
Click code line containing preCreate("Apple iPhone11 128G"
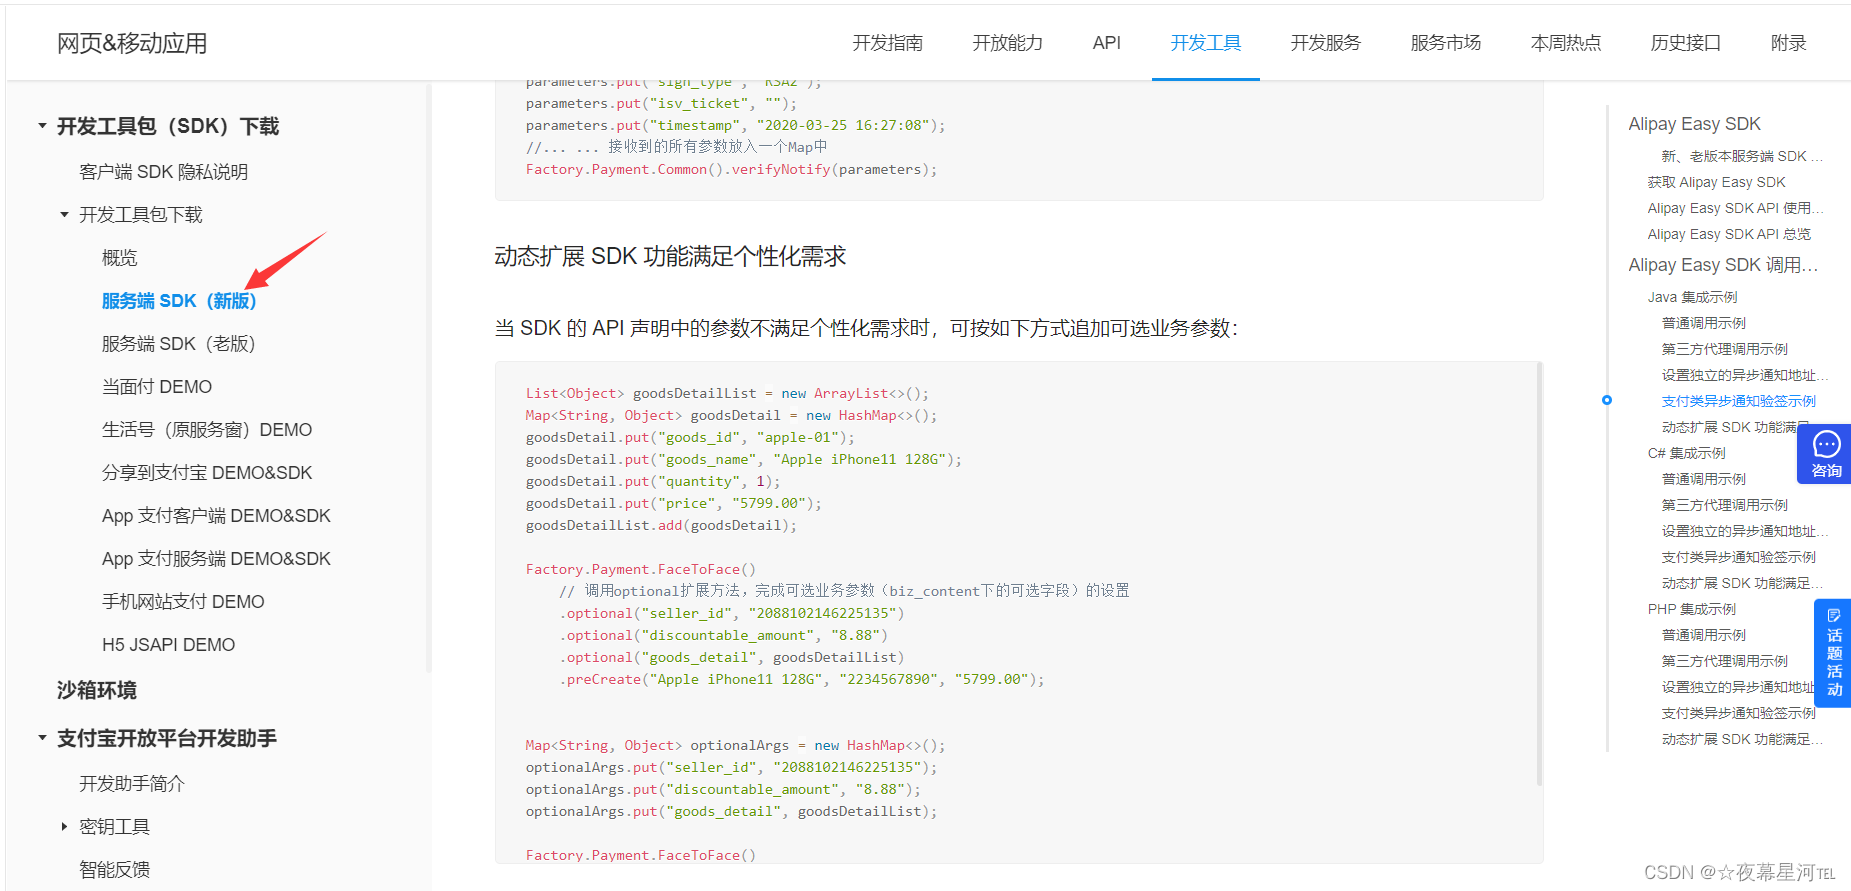[801, 679]
